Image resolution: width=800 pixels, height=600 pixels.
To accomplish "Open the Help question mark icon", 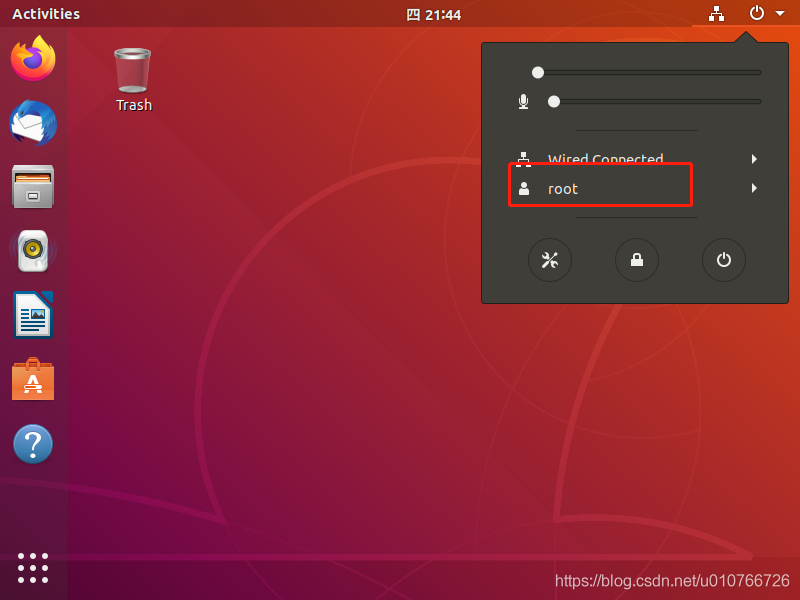I will coord(33,444).
